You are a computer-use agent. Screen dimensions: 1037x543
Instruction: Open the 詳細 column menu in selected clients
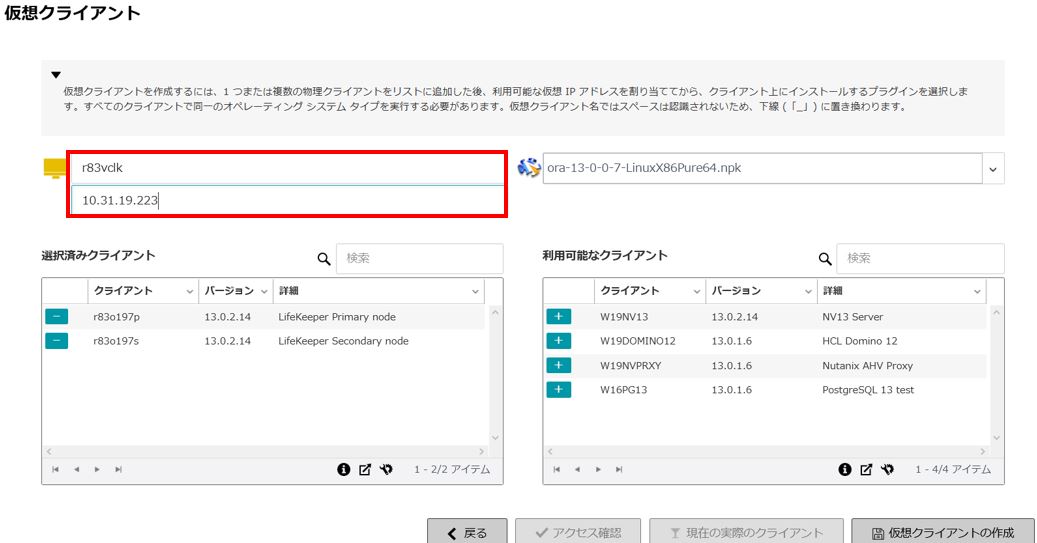tap(475, 291)
